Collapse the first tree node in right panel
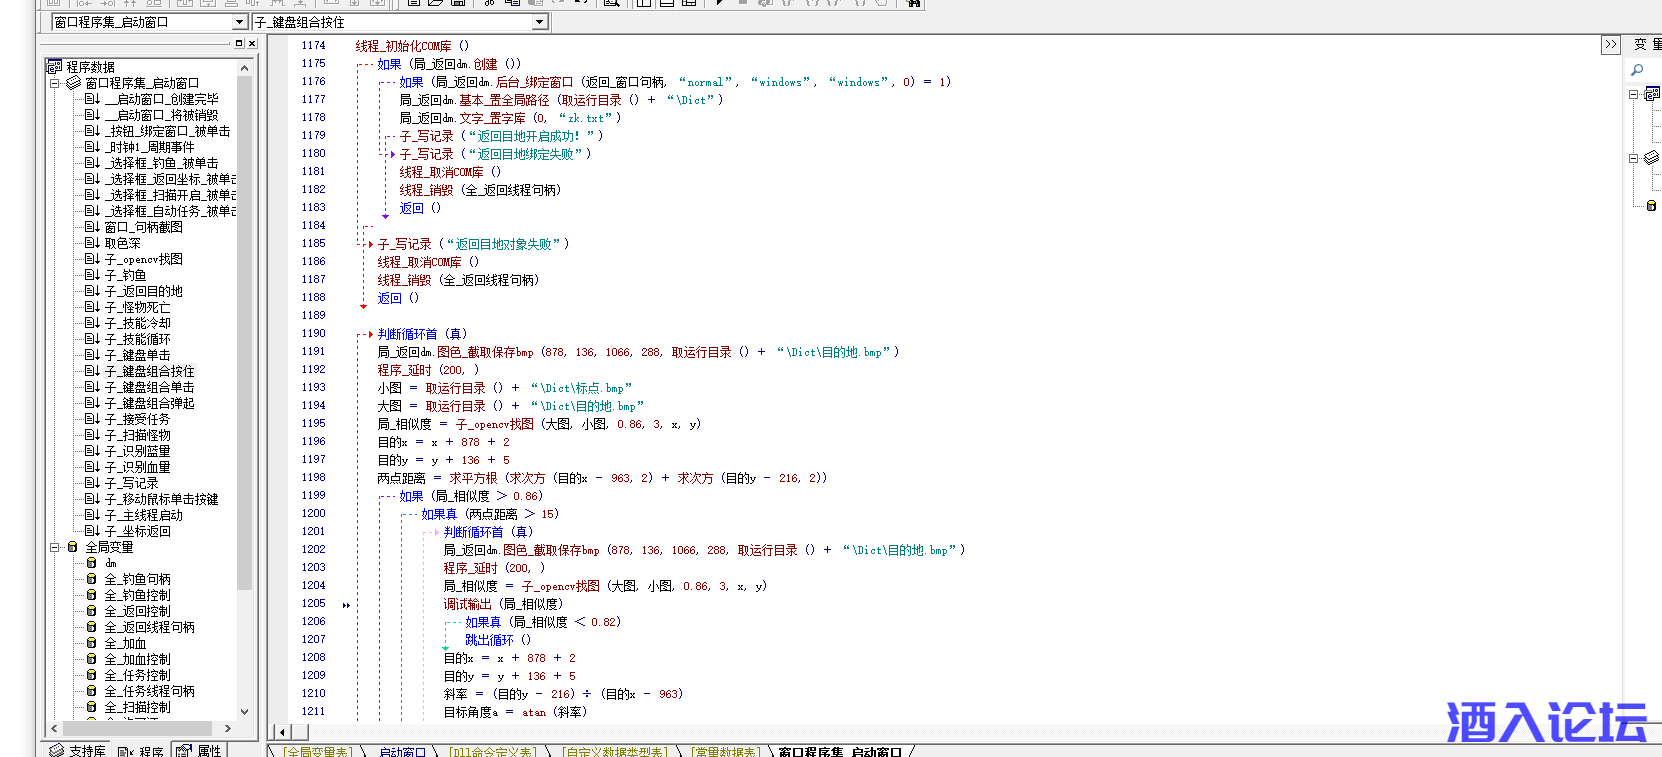1662x757 pixels. point(1633,94)
